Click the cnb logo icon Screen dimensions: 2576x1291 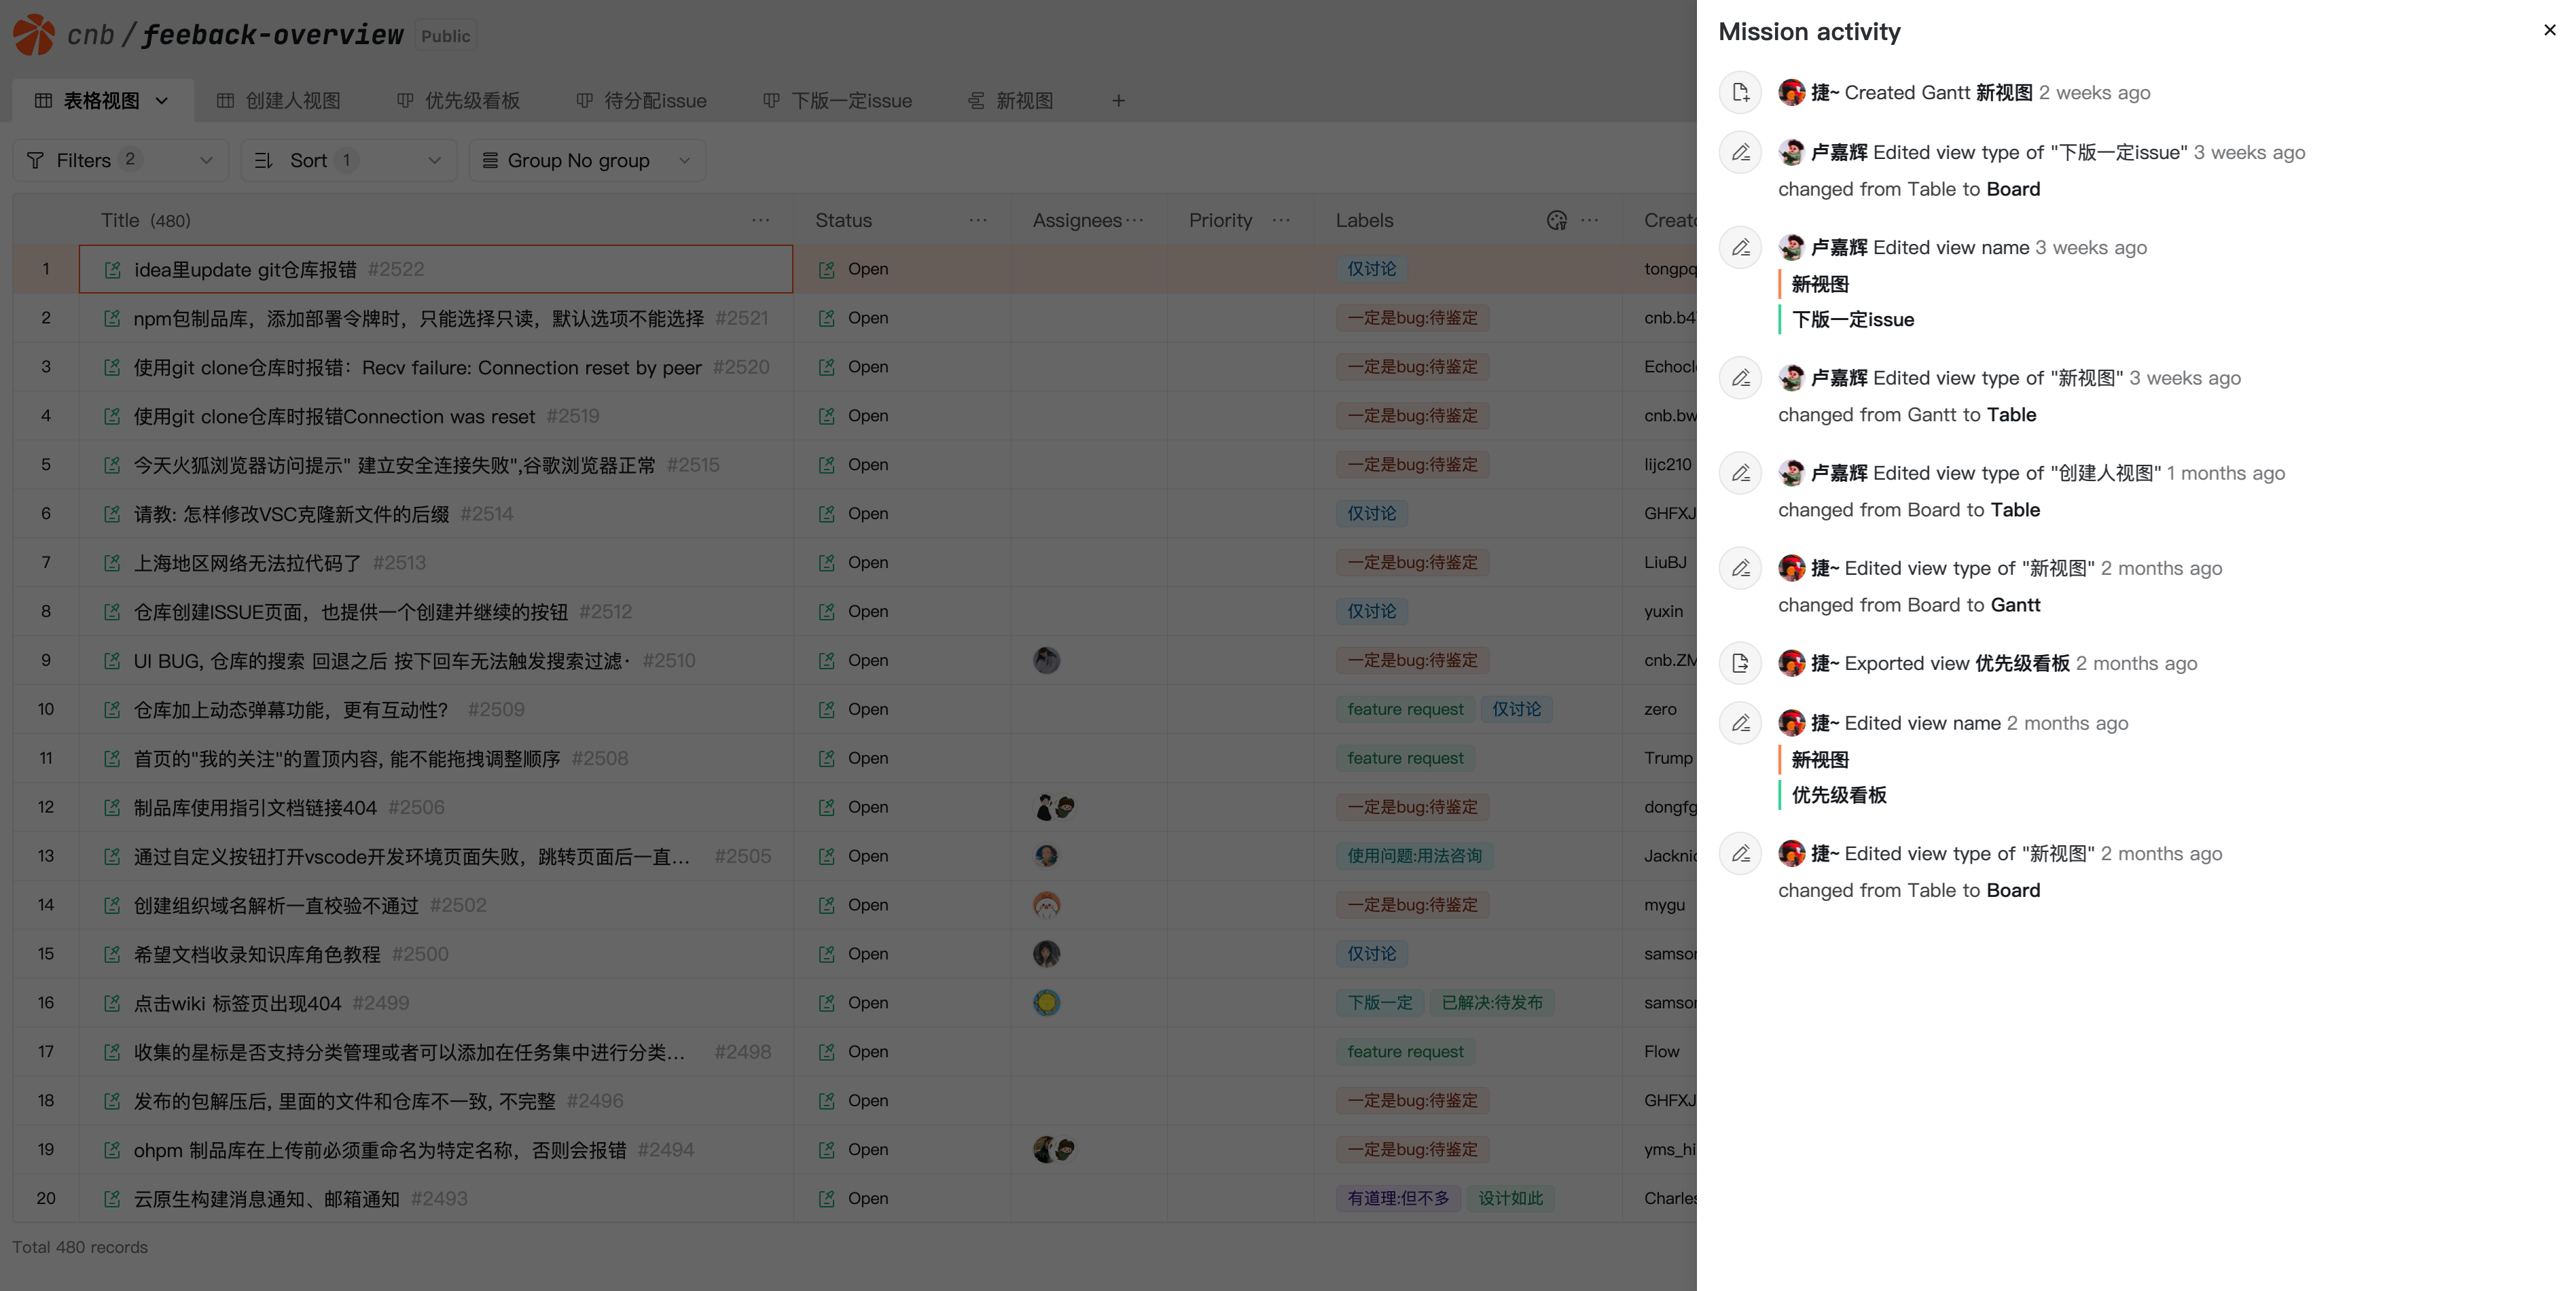click(34, 35)
